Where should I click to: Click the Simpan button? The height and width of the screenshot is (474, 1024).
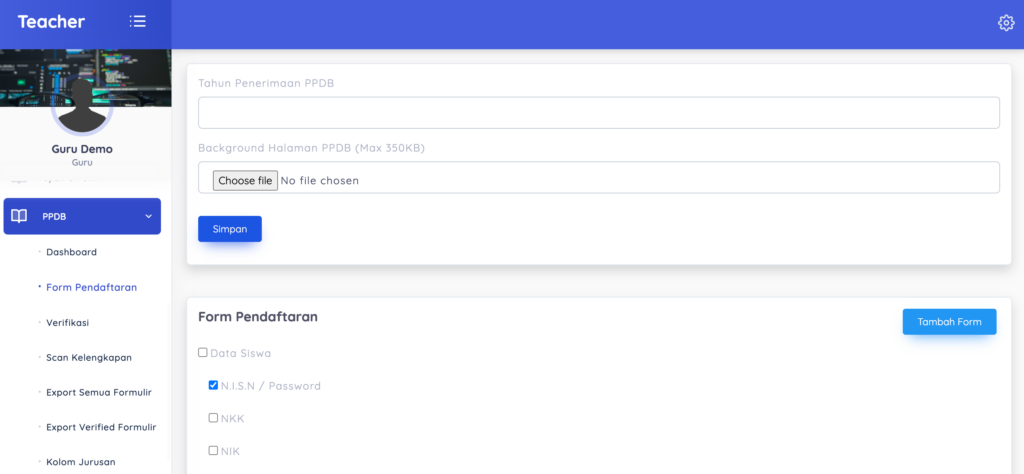(x=230, y=229)
